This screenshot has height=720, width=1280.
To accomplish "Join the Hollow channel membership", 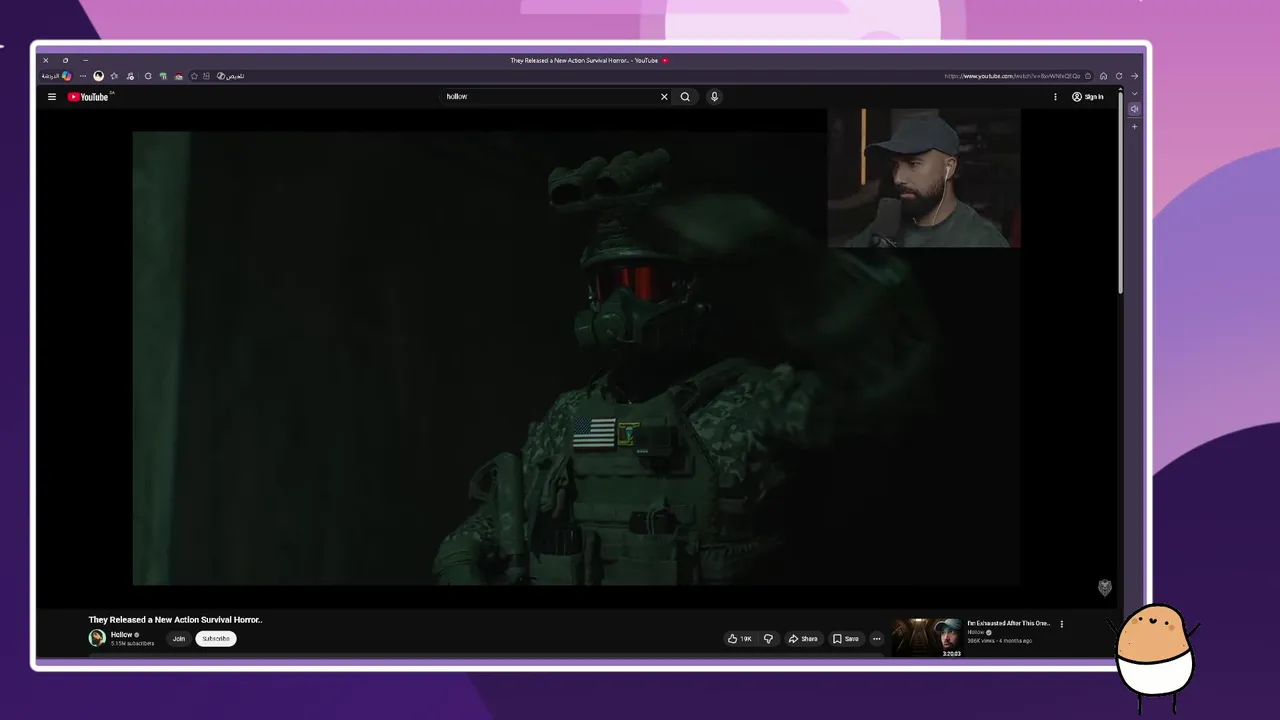I will pyautogui.click(x=178, y=639).
